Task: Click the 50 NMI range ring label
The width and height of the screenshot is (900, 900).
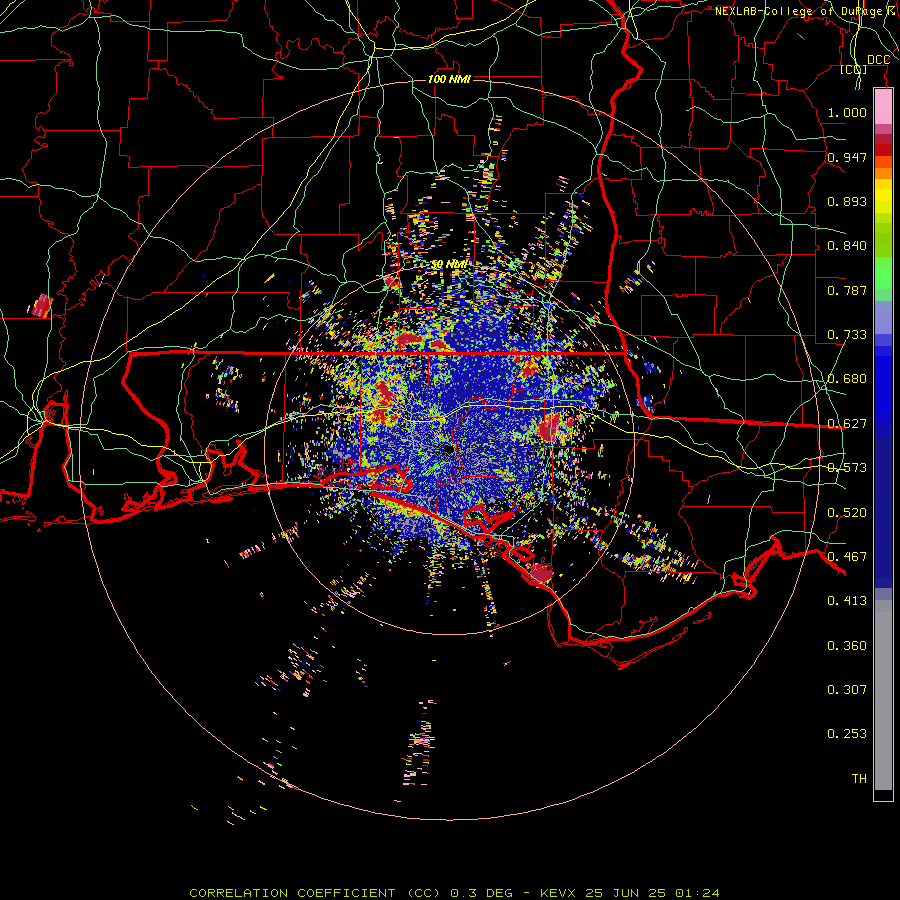Action: click(449, 265)
